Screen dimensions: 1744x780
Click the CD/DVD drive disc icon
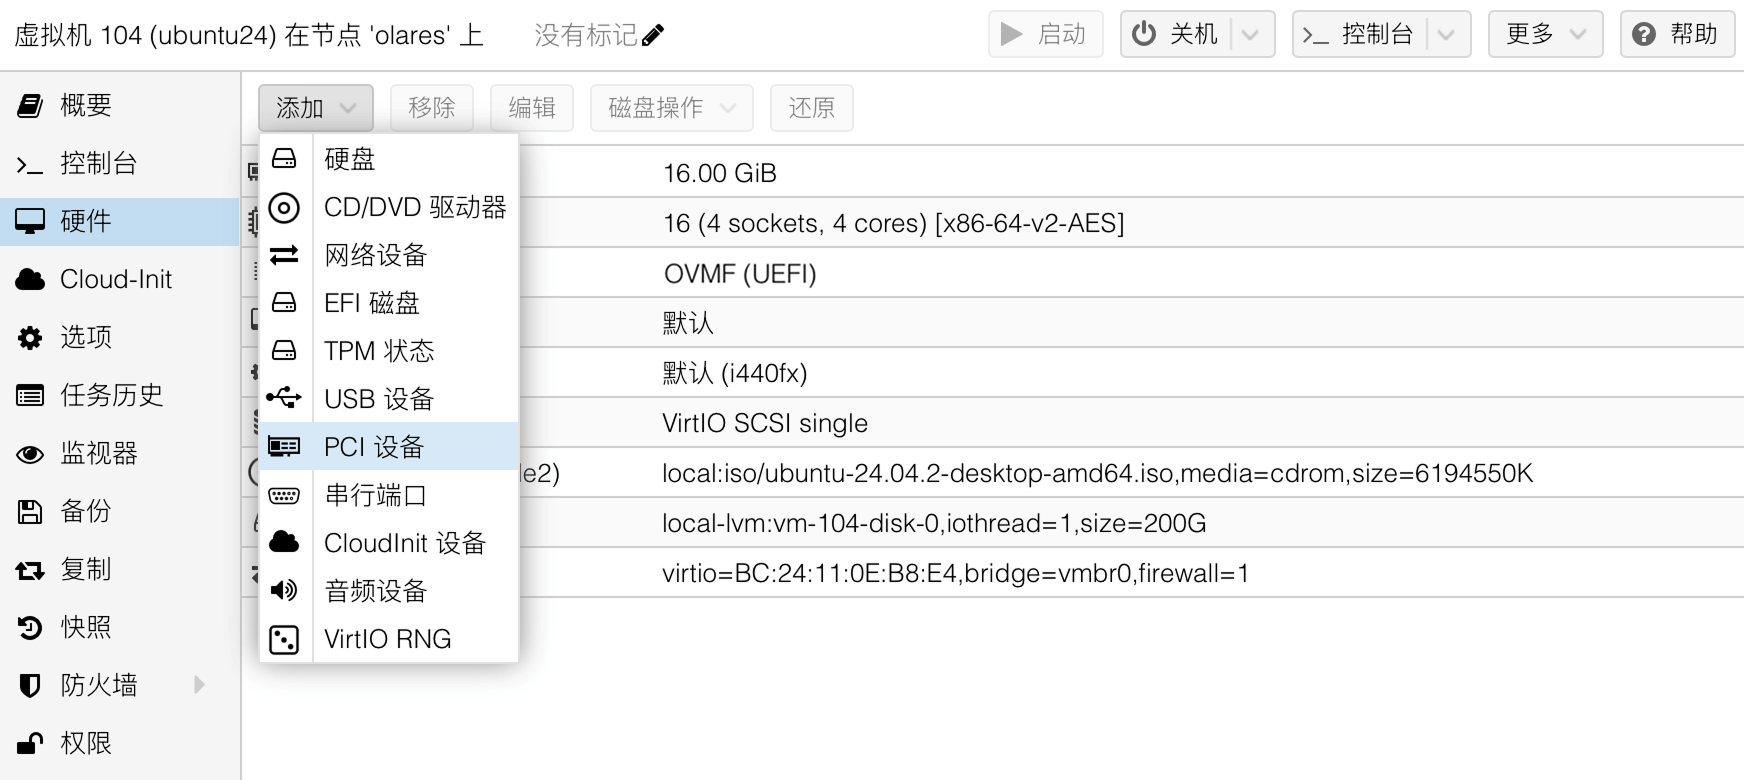[x=284, y=207]
